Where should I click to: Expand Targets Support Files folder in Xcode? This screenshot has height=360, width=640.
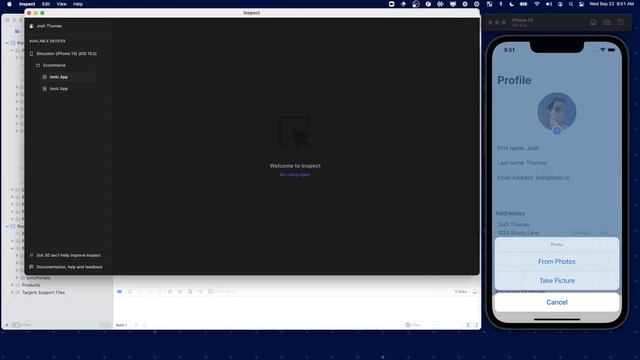point(13,292)
